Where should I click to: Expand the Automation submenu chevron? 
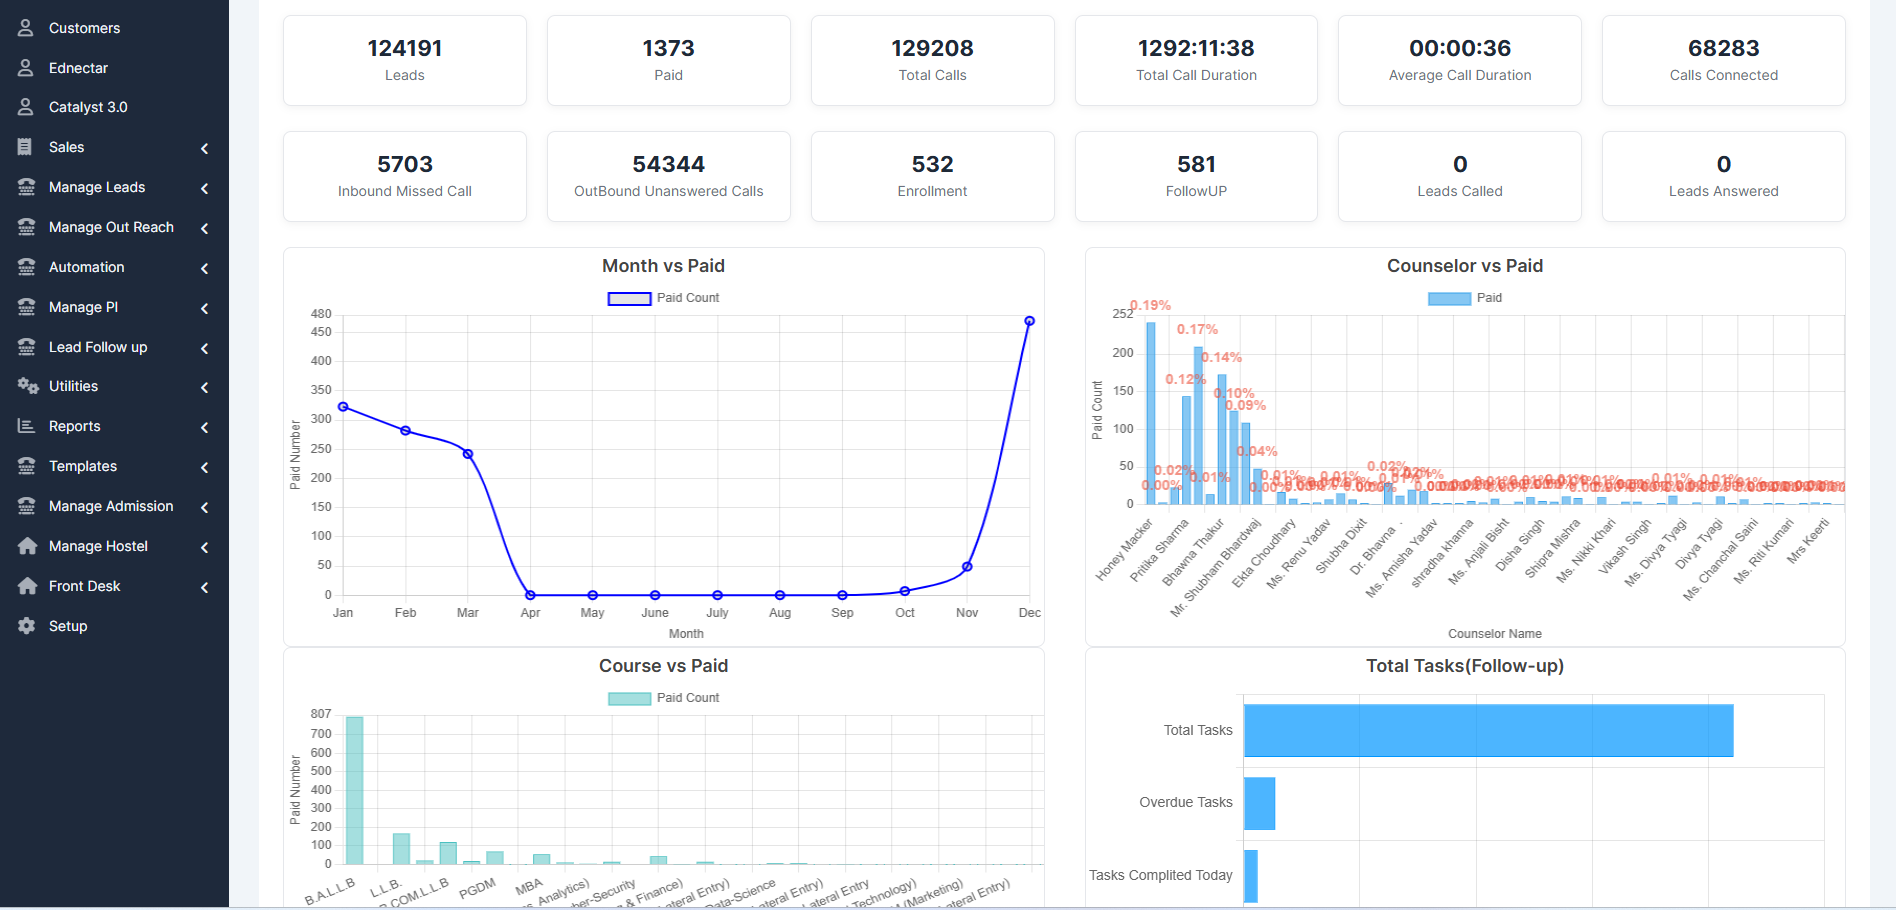pyautogui.click(x=205, y=268)
